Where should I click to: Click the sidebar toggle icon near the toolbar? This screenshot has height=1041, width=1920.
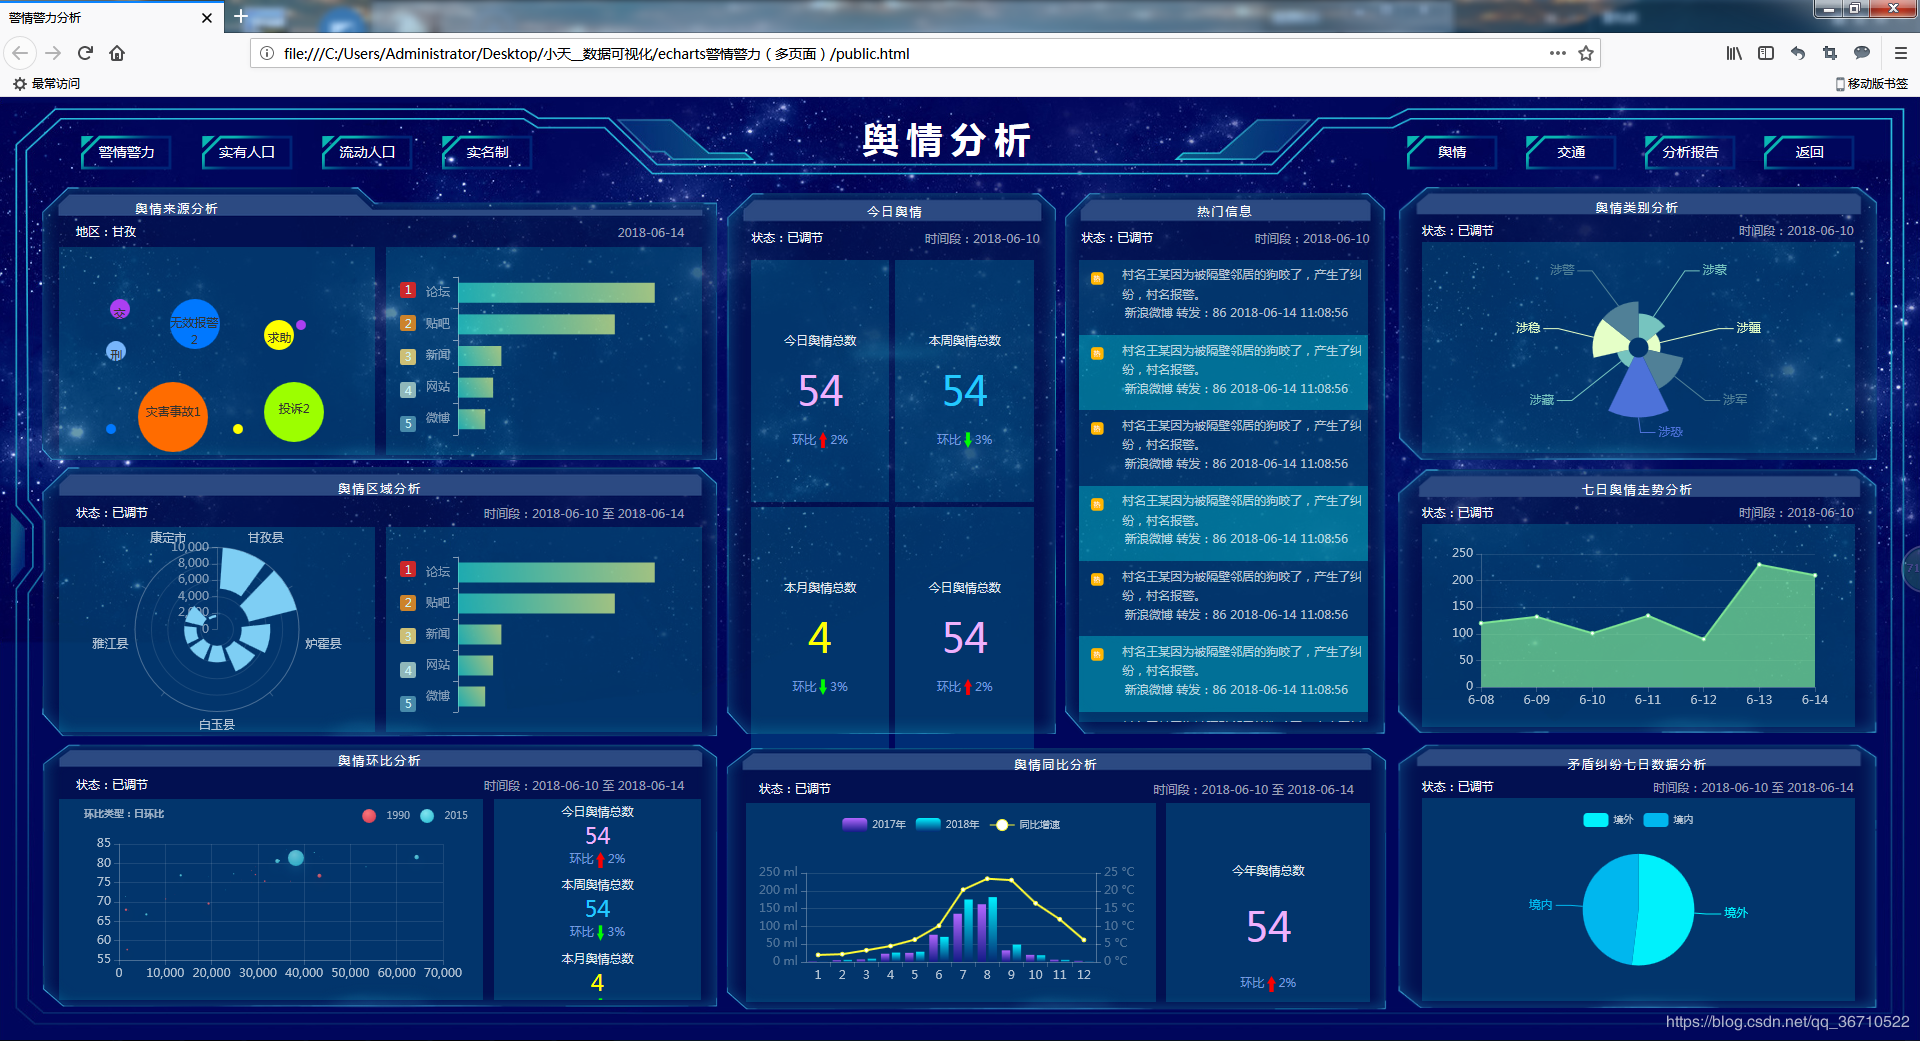pos(1766,53)
